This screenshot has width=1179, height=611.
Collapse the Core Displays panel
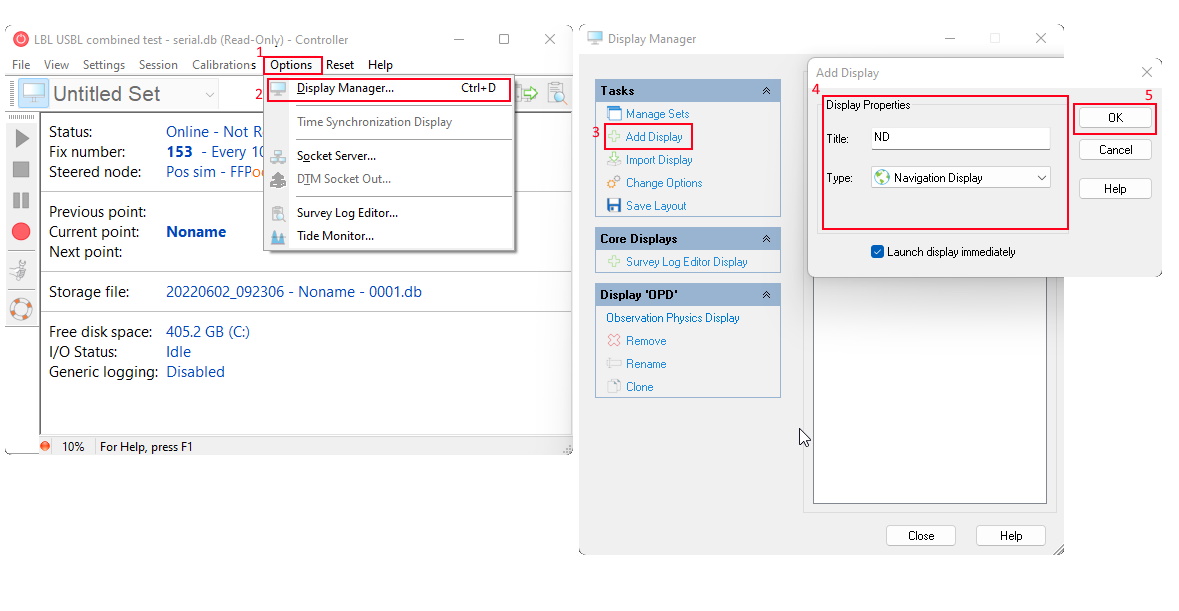(766, 239)
